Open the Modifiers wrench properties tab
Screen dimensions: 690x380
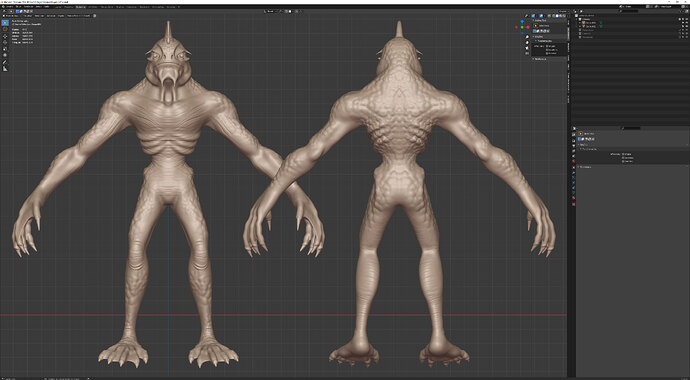click(x=574, y=172)
